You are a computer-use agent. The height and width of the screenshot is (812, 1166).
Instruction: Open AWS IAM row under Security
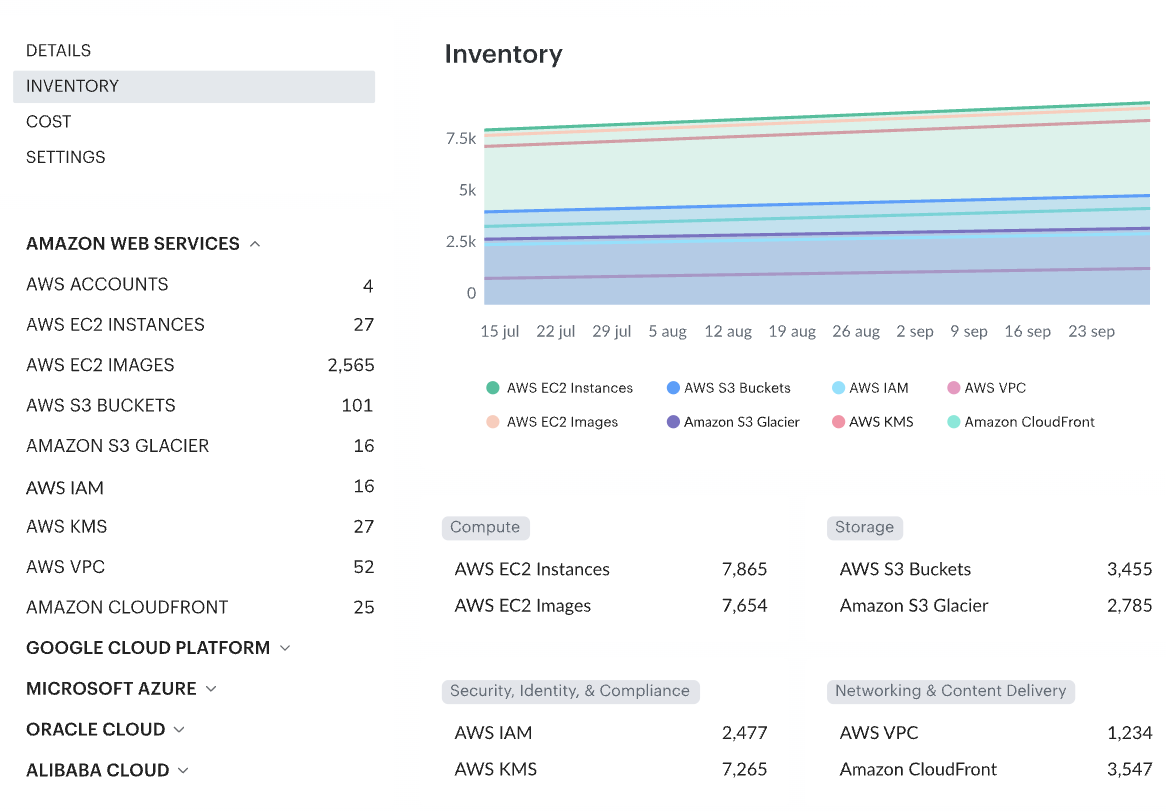(611, 733)
